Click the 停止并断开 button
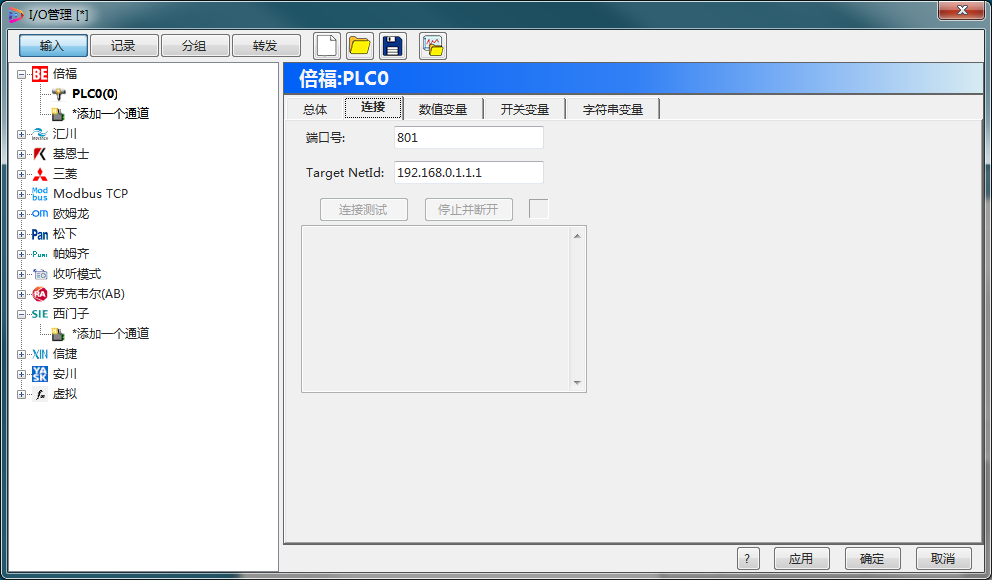992x580 pixels. (x=469, y=209)
